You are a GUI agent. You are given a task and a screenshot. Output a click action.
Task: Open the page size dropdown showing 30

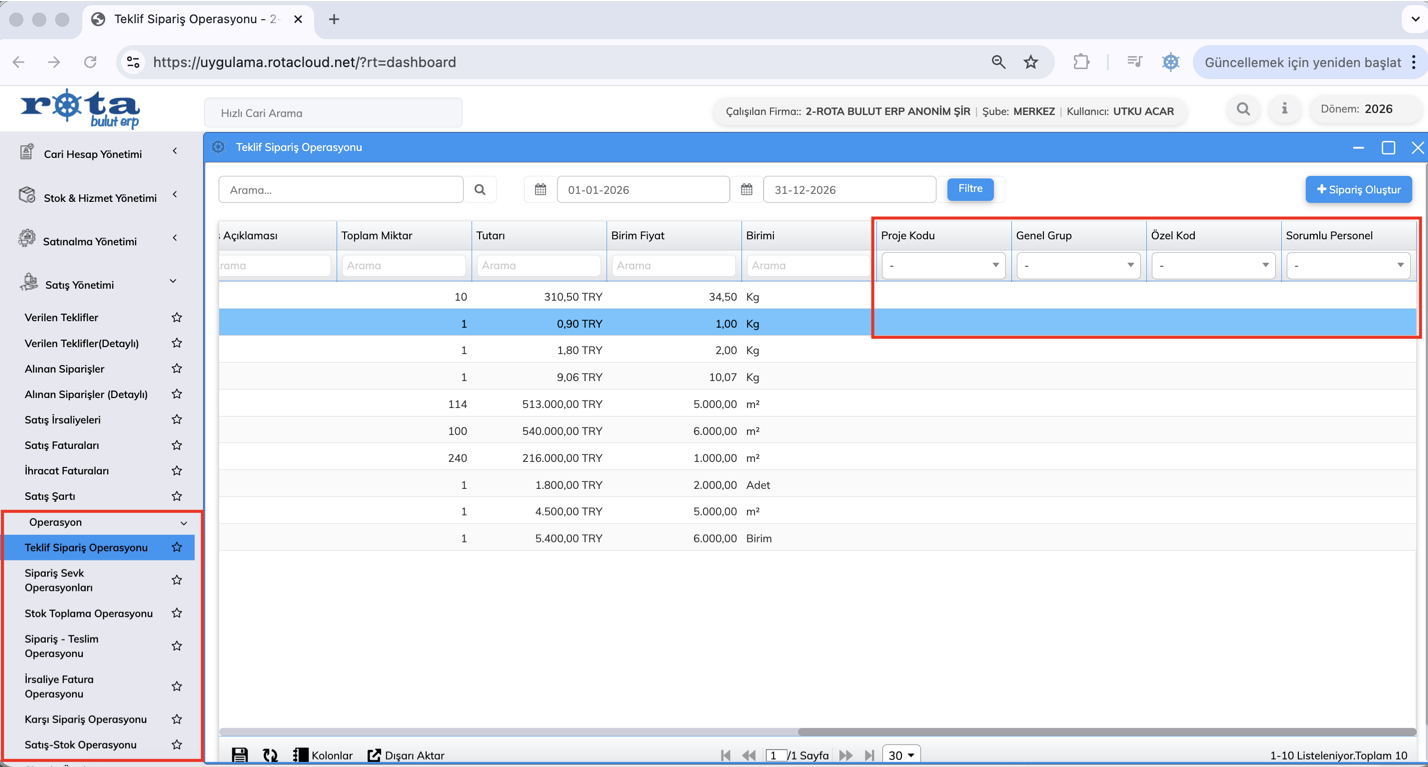pyautogui.click(x=901, y=755)
